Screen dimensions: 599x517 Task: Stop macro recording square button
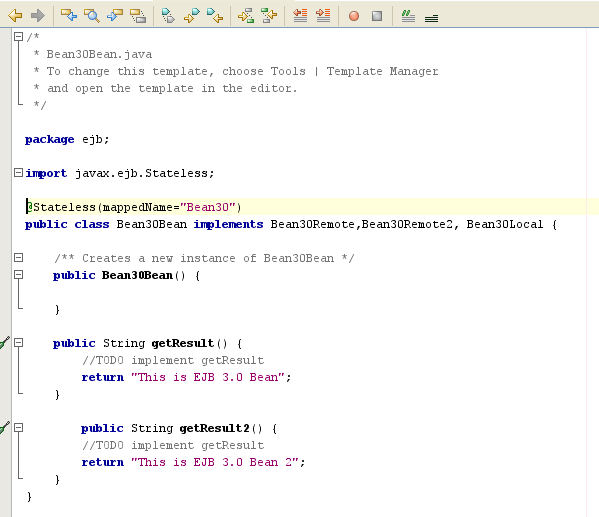tap(377, 16)
